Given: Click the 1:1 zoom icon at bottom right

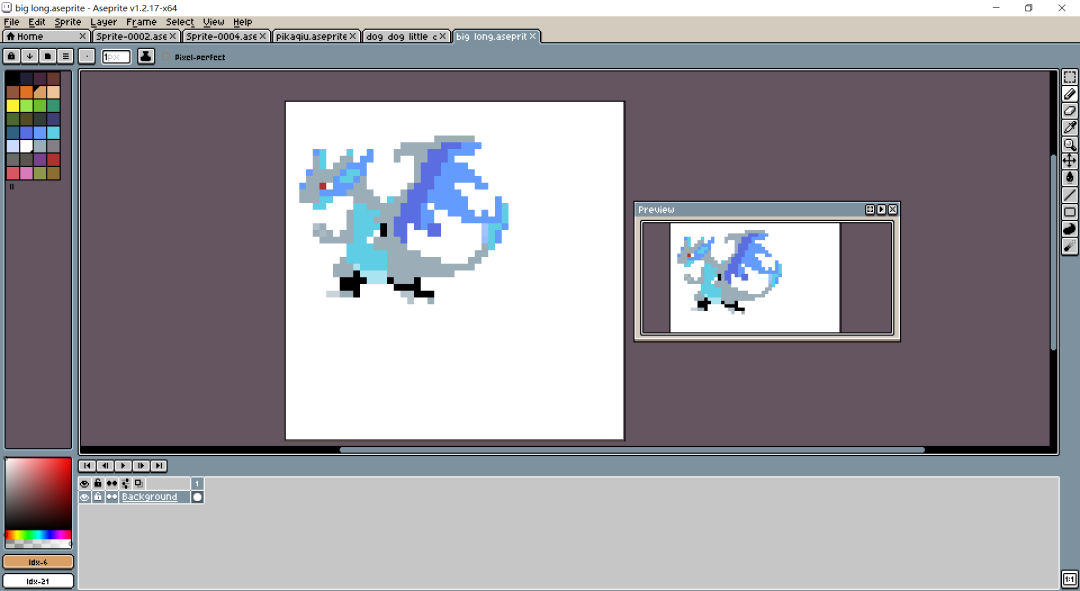Looking at the screenshot, I should [1070, 579].
